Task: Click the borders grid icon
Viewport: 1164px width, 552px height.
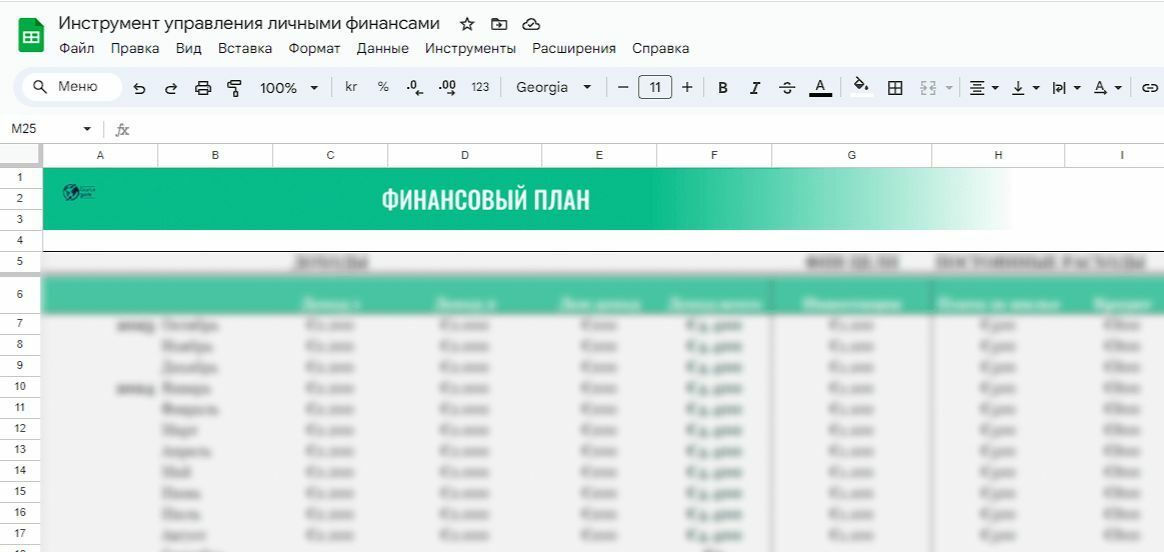Action: click(895, 88)
